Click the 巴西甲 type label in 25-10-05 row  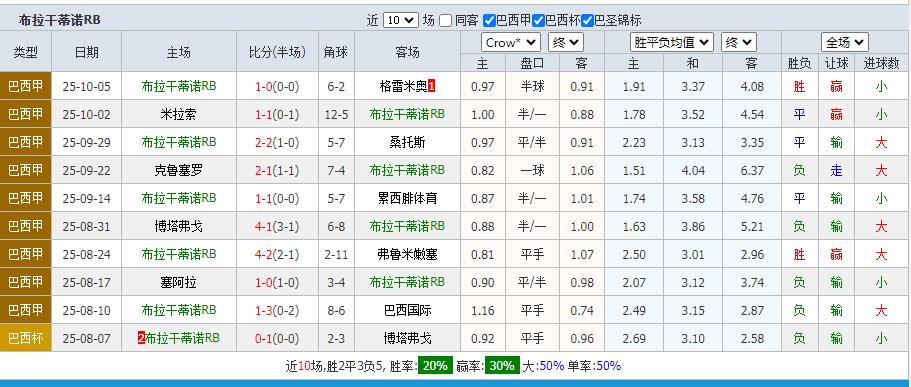(x=26, y=87)
